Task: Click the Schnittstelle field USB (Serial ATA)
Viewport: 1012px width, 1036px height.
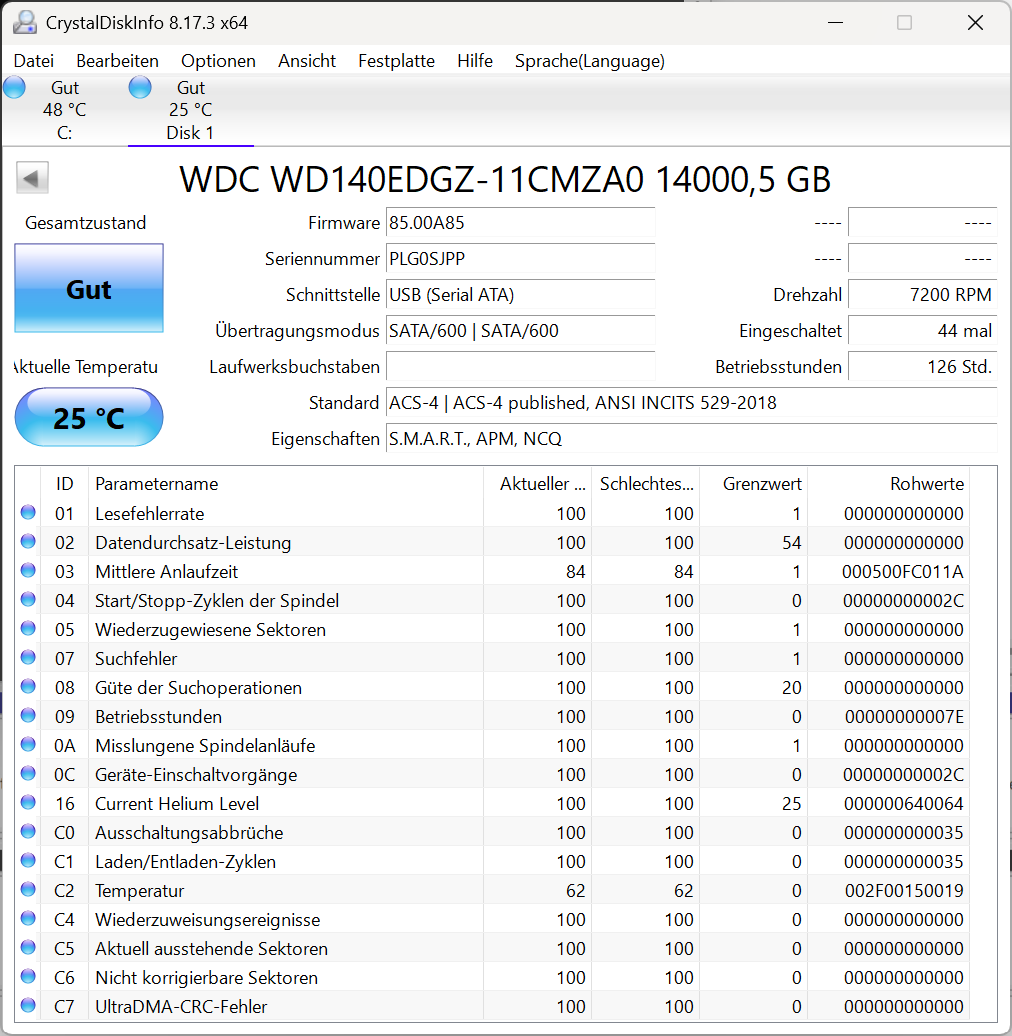Action: click(x=521, y=295)
